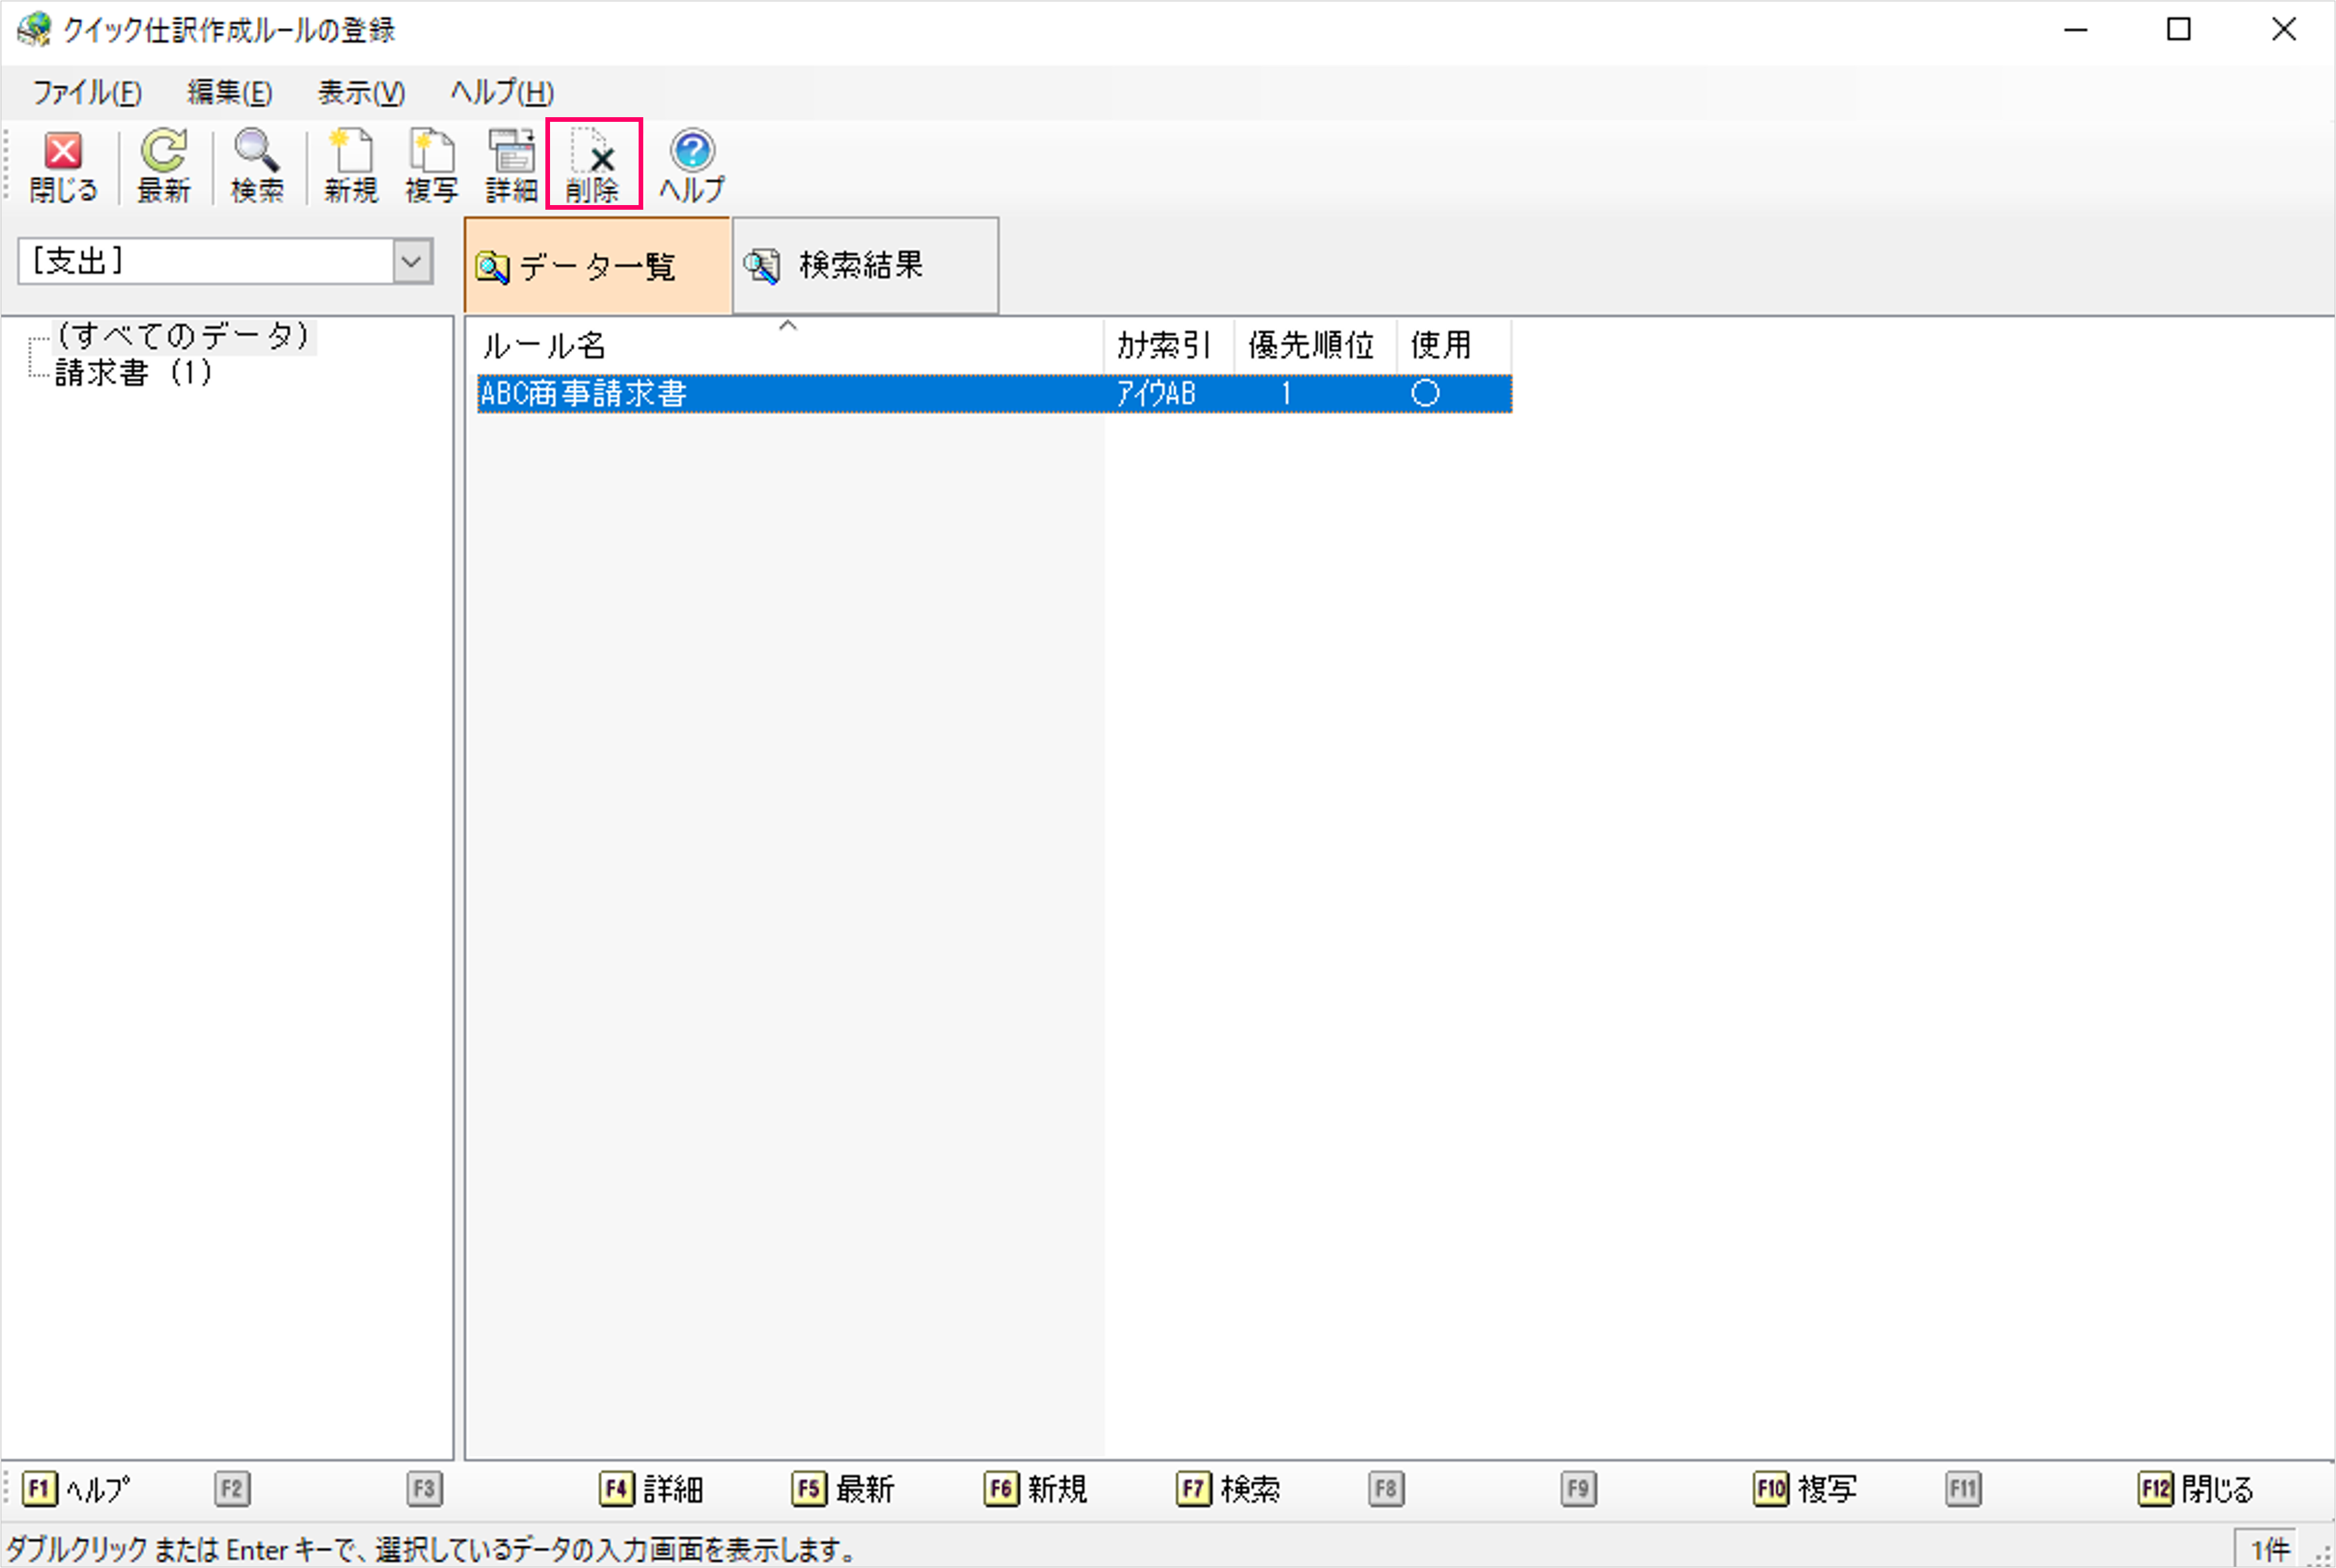This screenshot has width=2336, height=1568.
Task: Create a new rule with the 新規 icon
Action: click(351, 165)
